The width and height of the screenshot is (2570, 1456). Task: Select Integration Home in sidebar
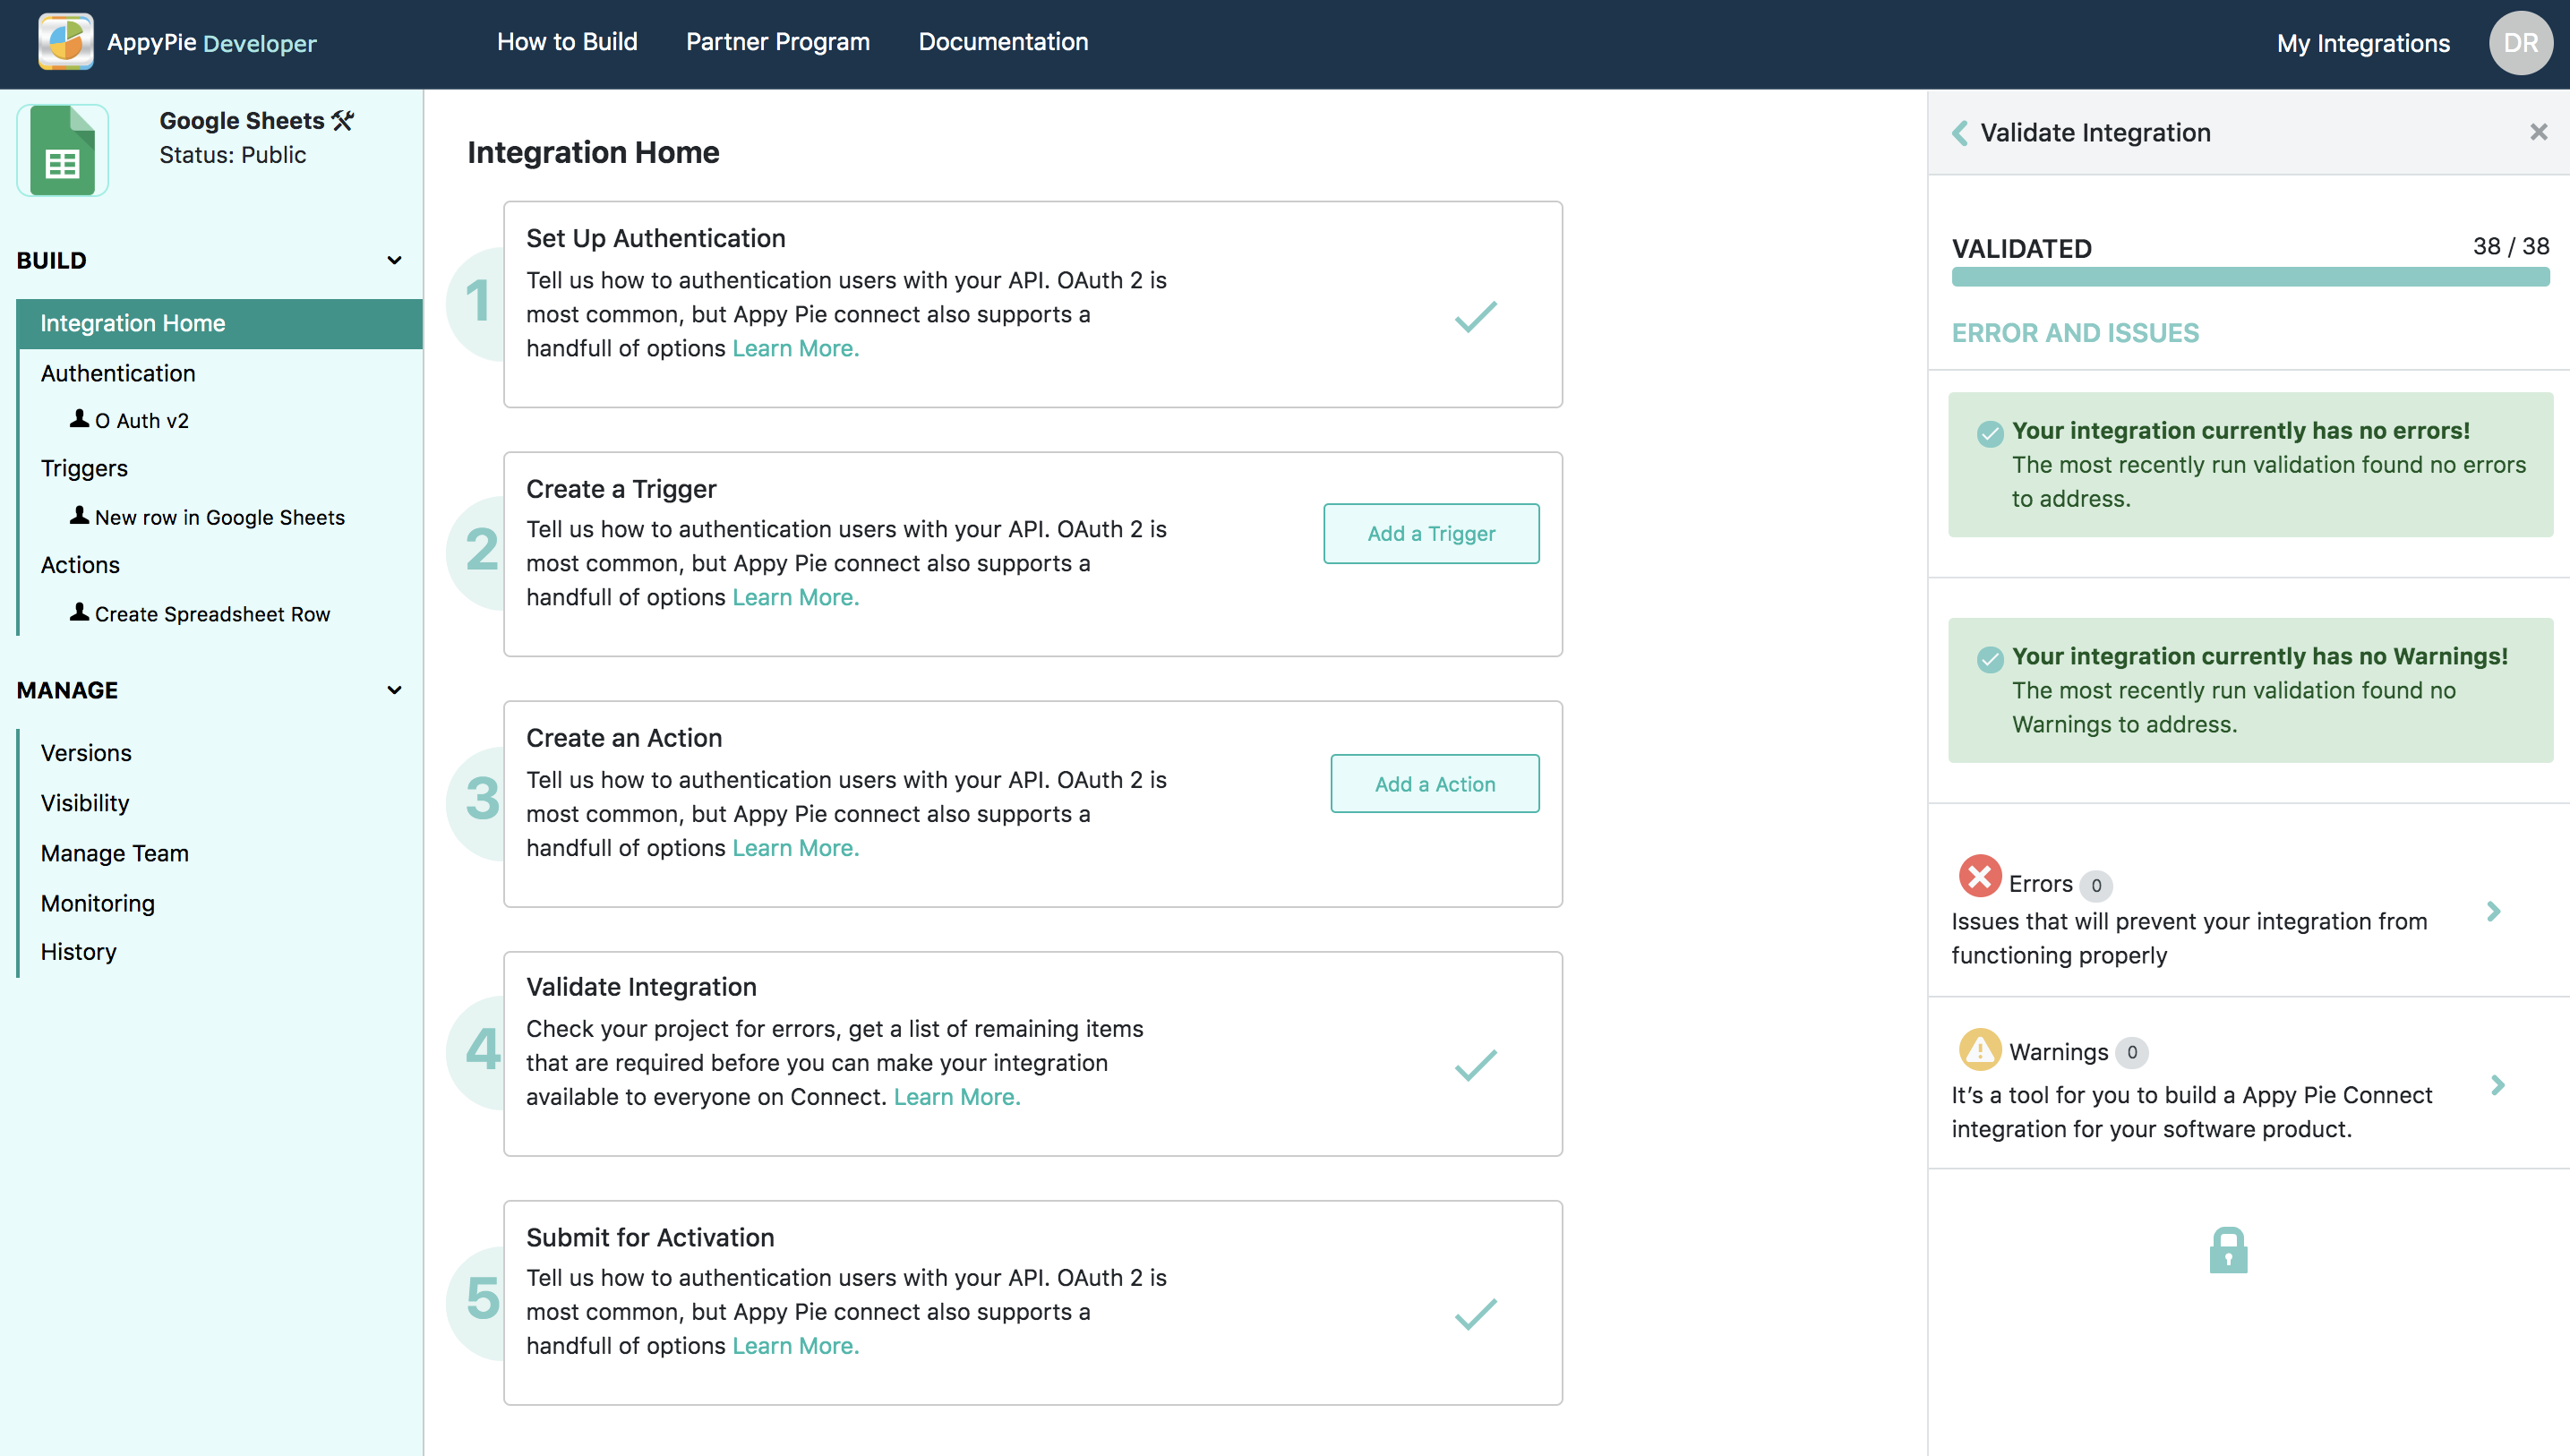click(x=219, y=323)
